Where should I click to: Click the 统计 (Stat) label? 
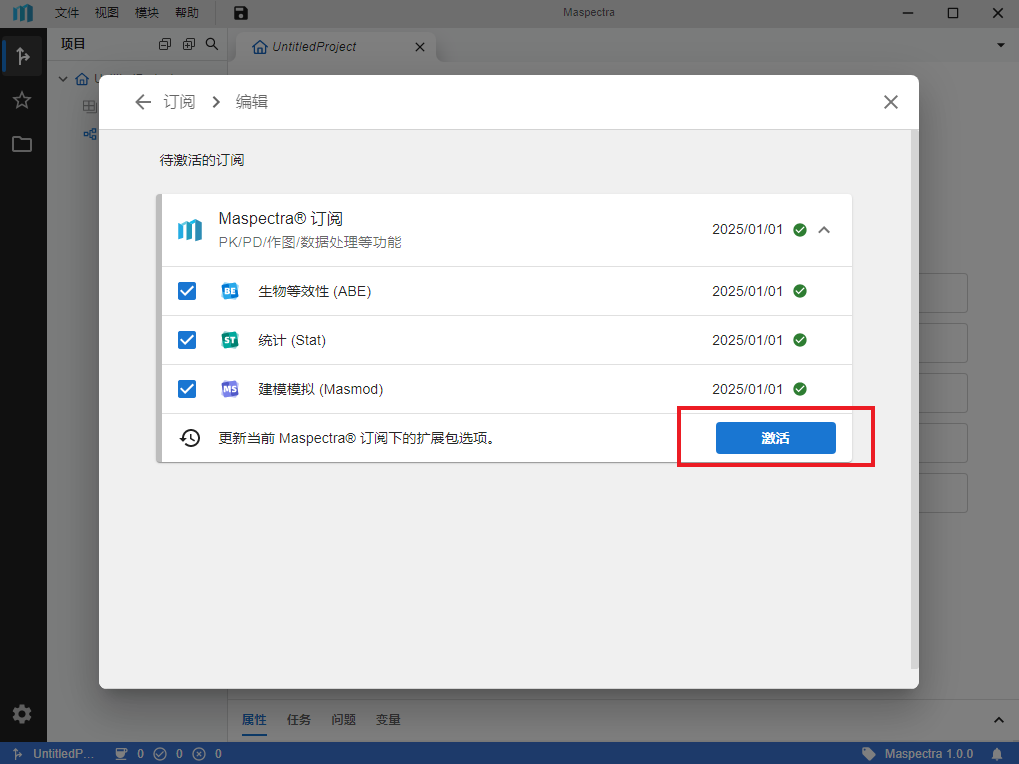[292, 340]
